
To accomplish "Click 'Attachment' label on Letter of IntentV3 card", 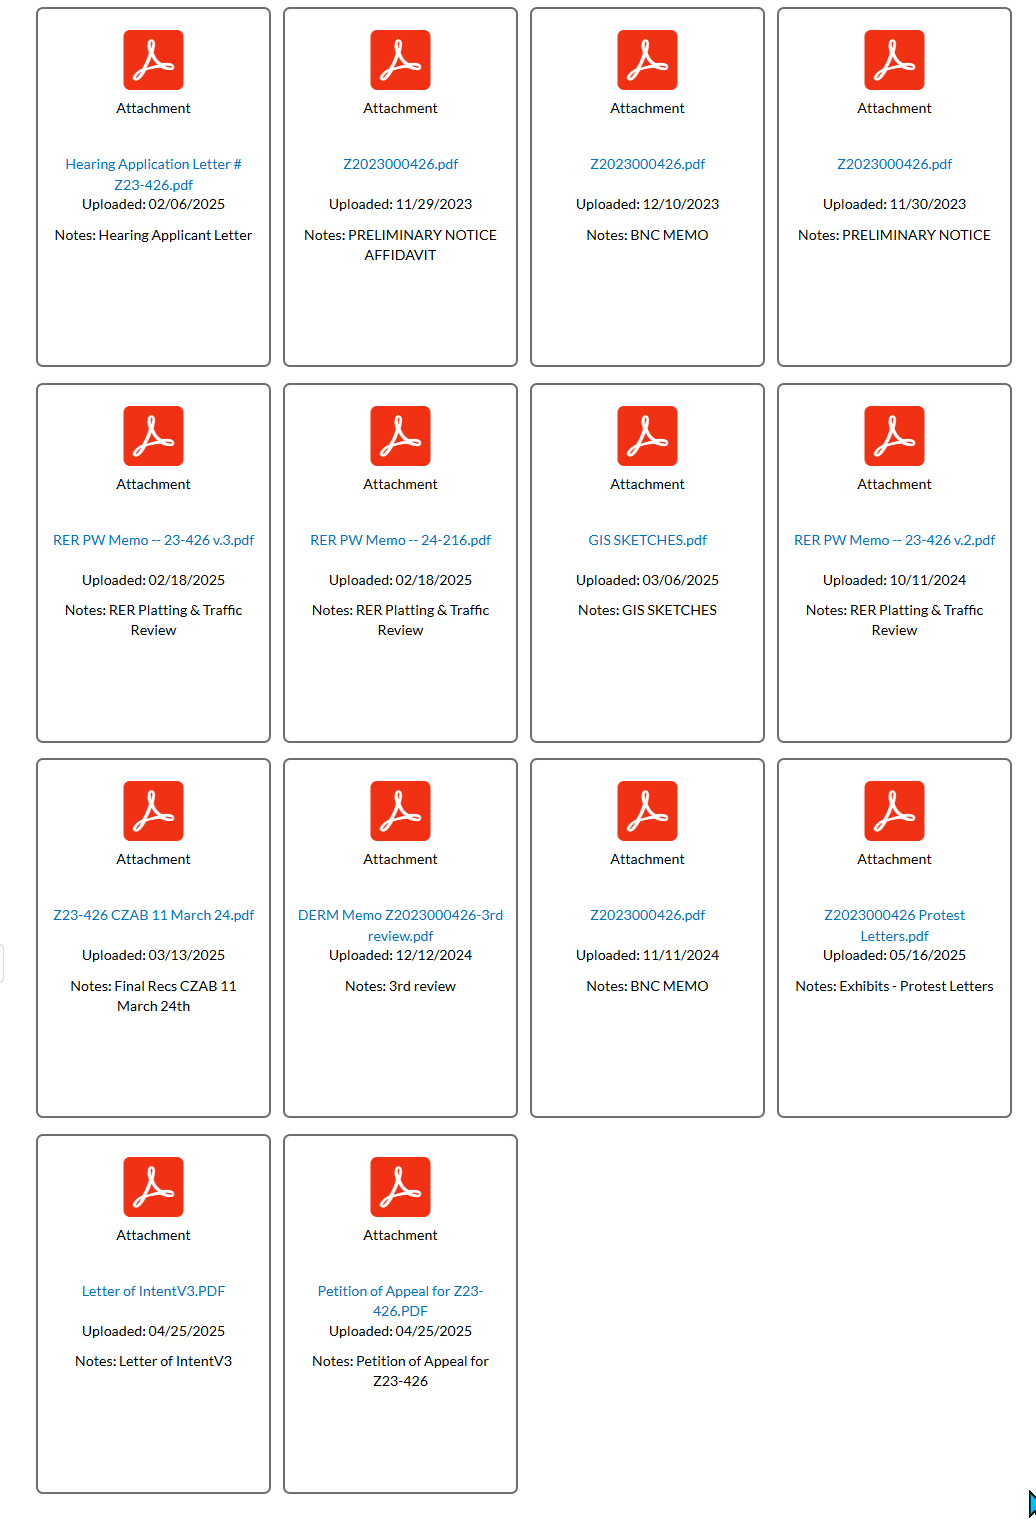I will tap(153, 1235).
